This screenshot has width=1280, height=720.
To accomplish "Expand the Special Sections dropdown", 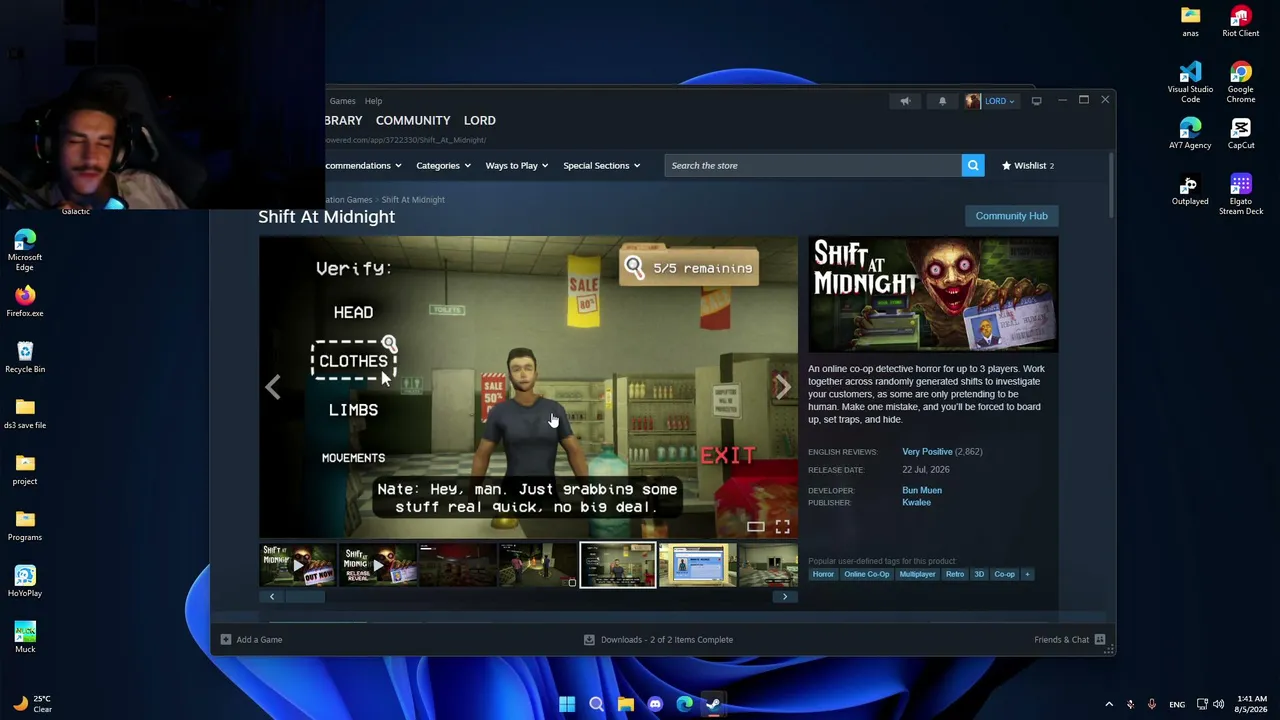I will click(x=601, y=165).
